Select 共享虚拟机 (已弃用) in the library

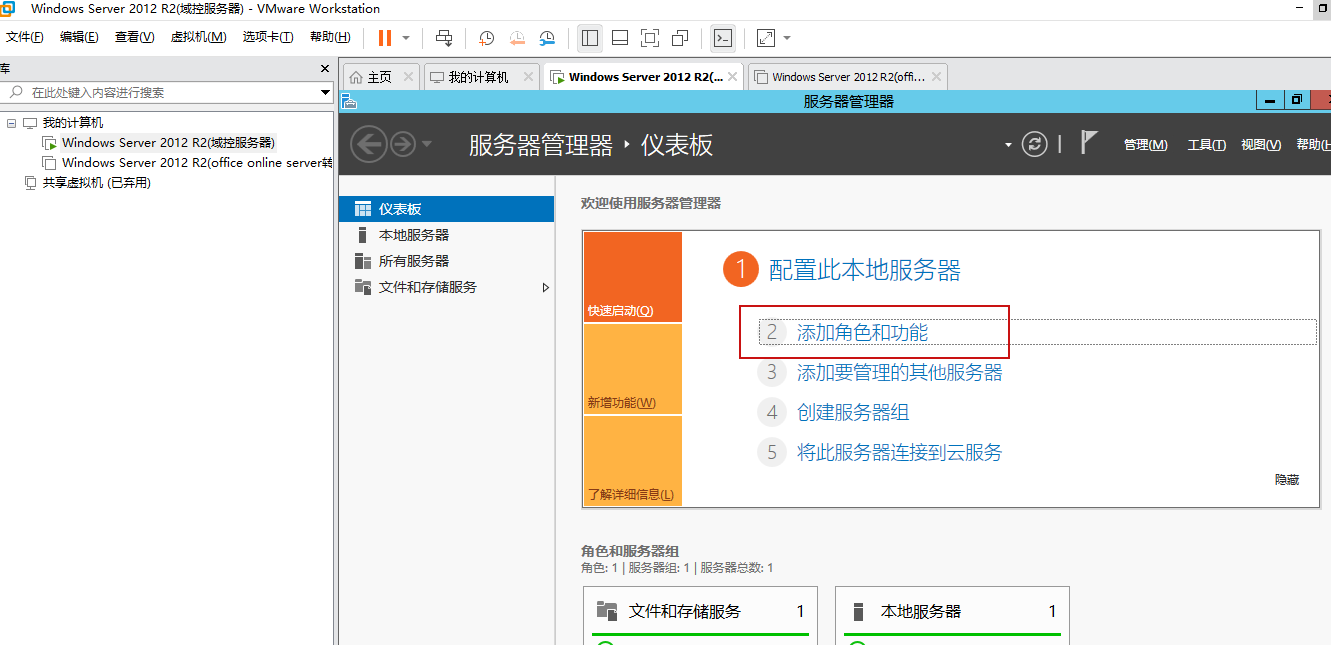(x=96, y=183)
